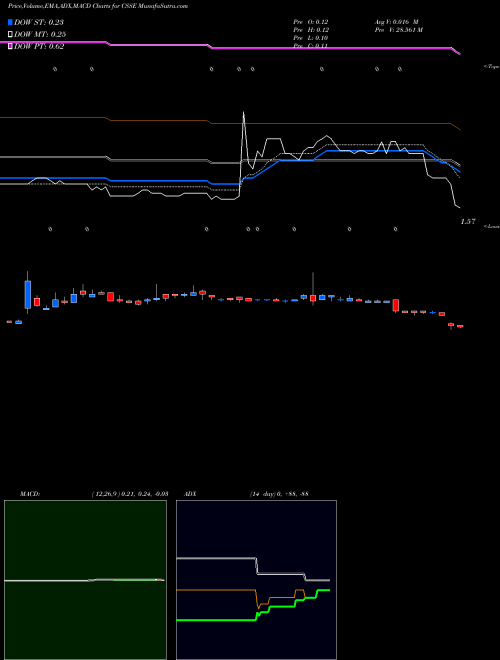Image resolution: width=500 pixels, height=660 pixels.
Task: Select the 'DOW ST: 0.23' legend label
Action: pyautogui.click(x=39, y=22)
